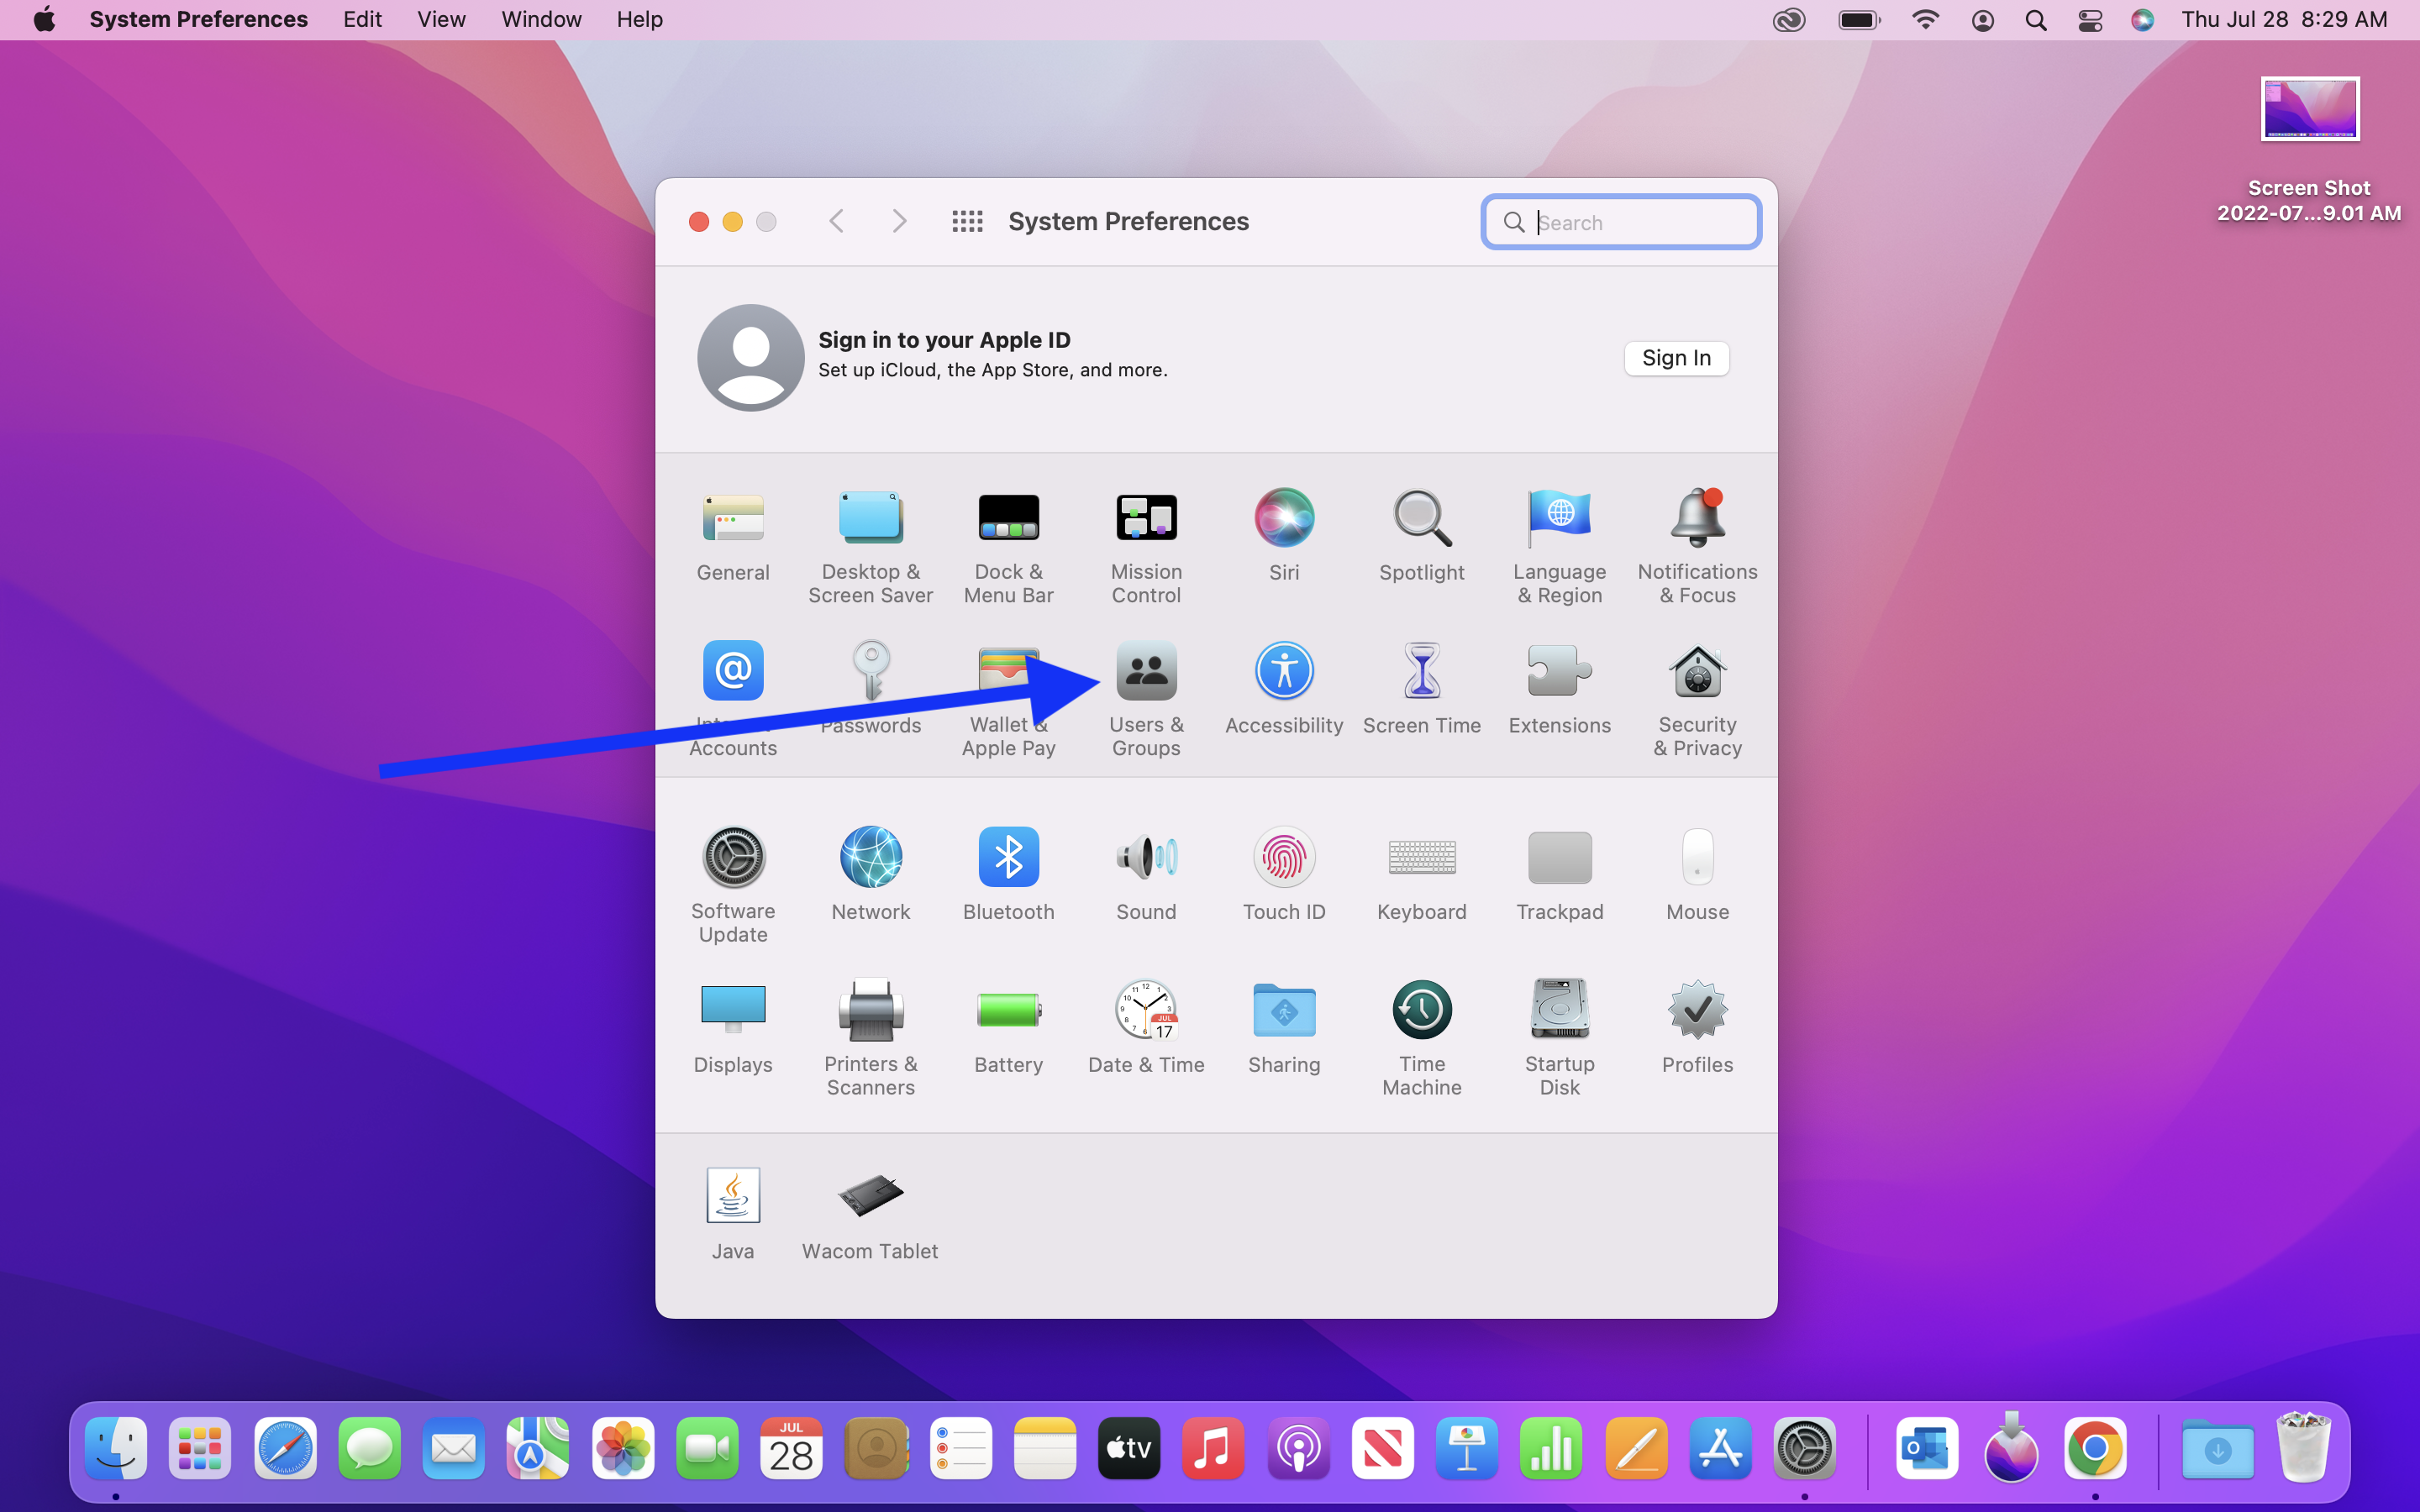Show all preferences grid button
Viewport: 2420px width, 1512px height.
click(967, 221)
